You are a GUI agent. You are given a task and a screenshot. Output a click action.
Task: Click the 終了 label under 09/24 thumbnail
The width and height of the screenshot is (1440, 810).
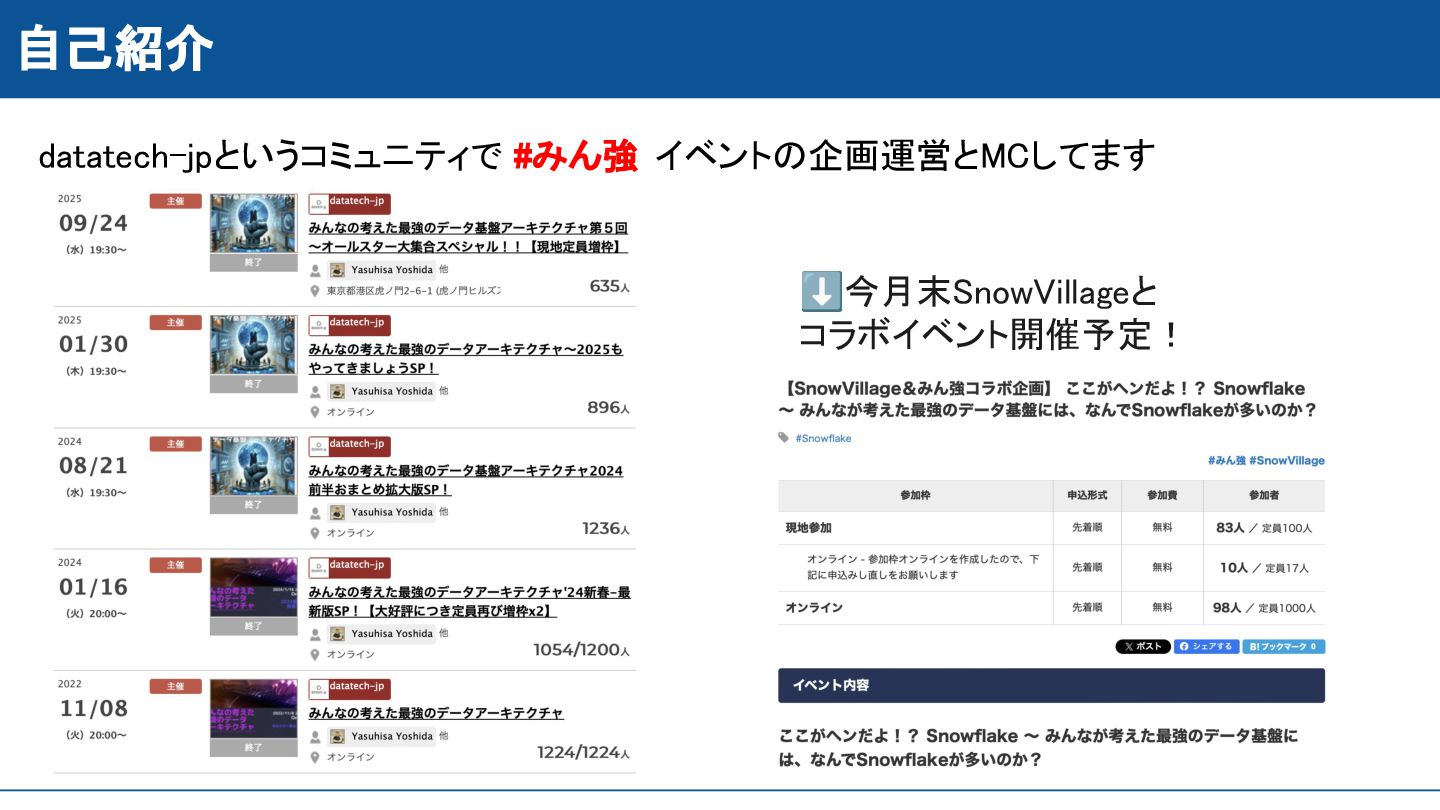[x=253, y=263]
